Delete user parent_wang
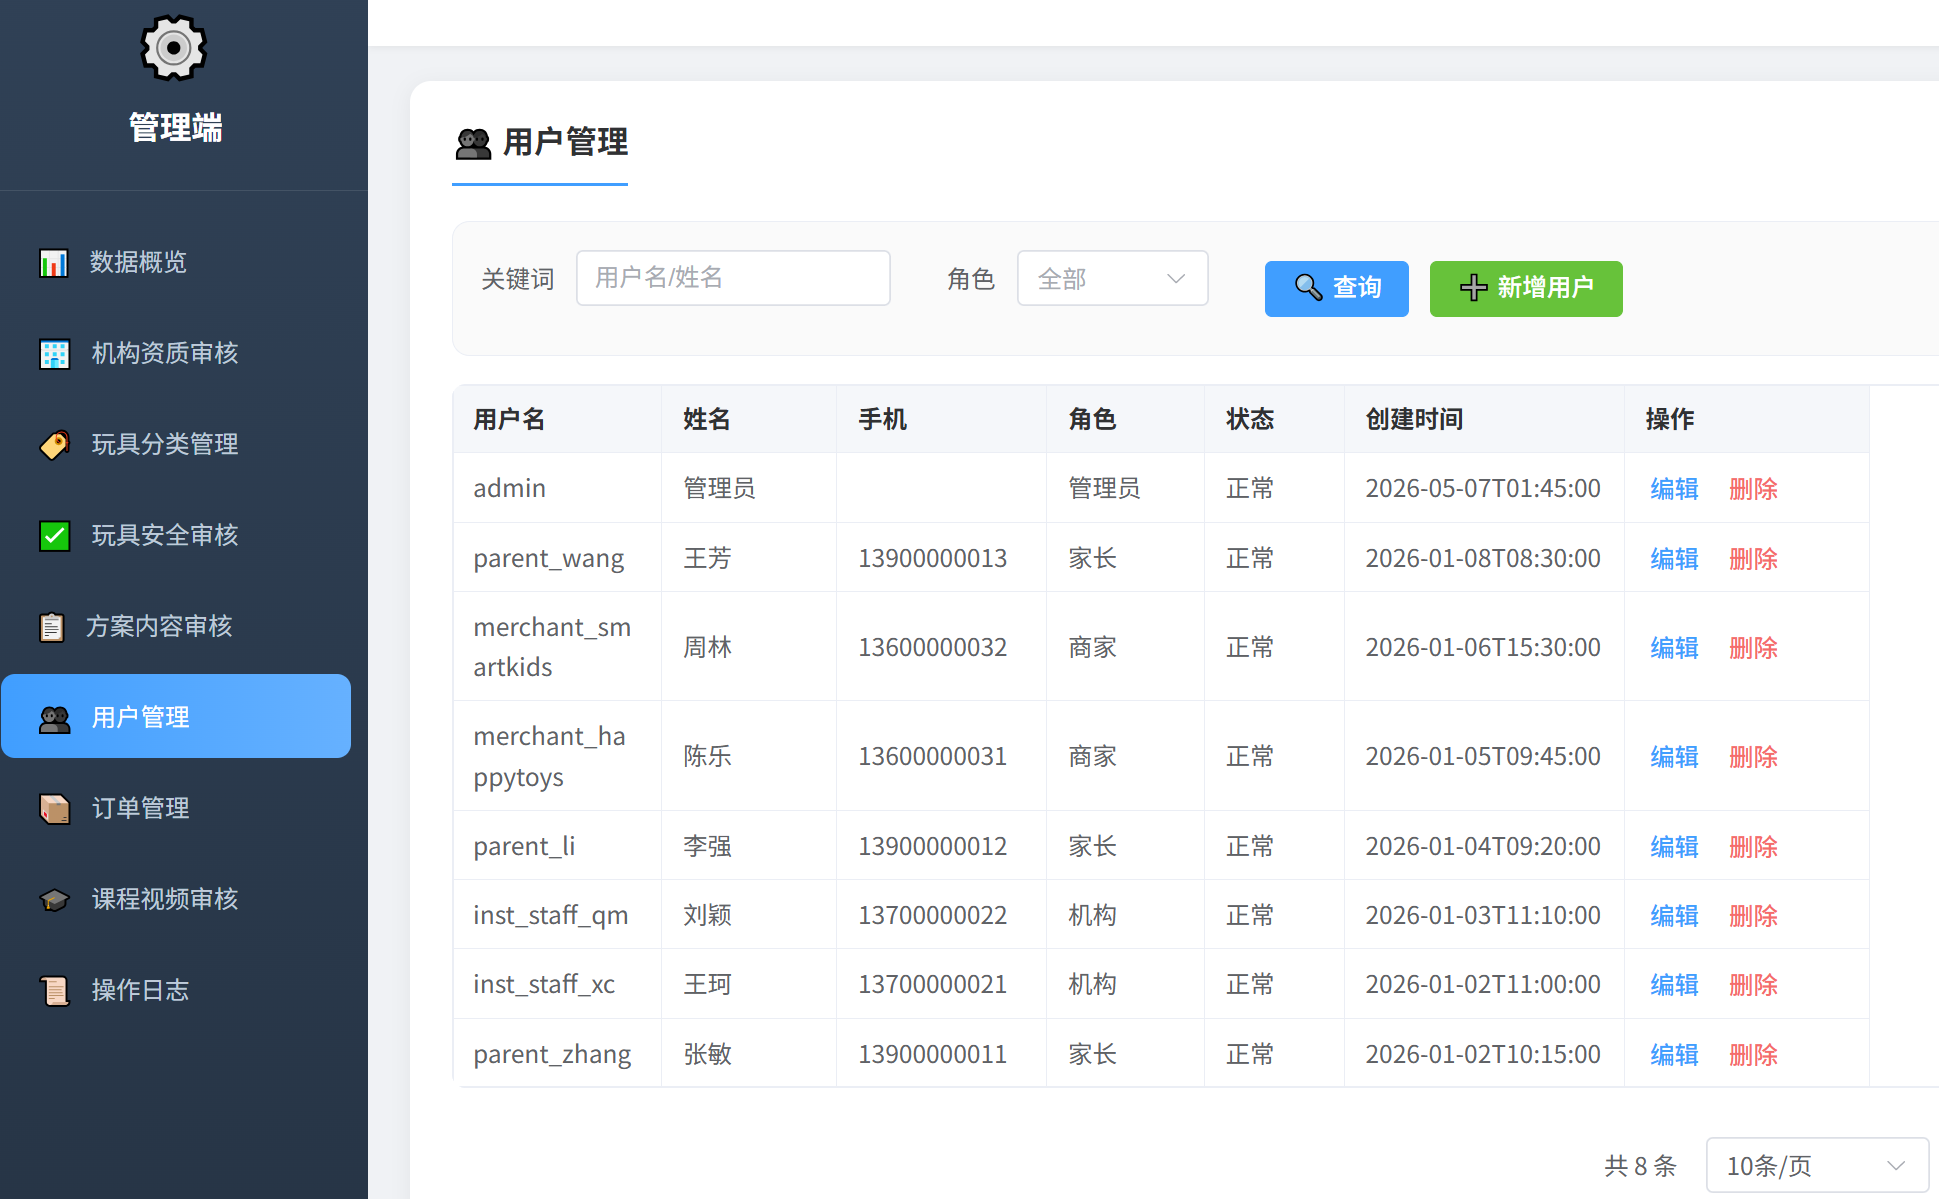This screenshot has height=1199, width=1939. (x=1753, y=559)
